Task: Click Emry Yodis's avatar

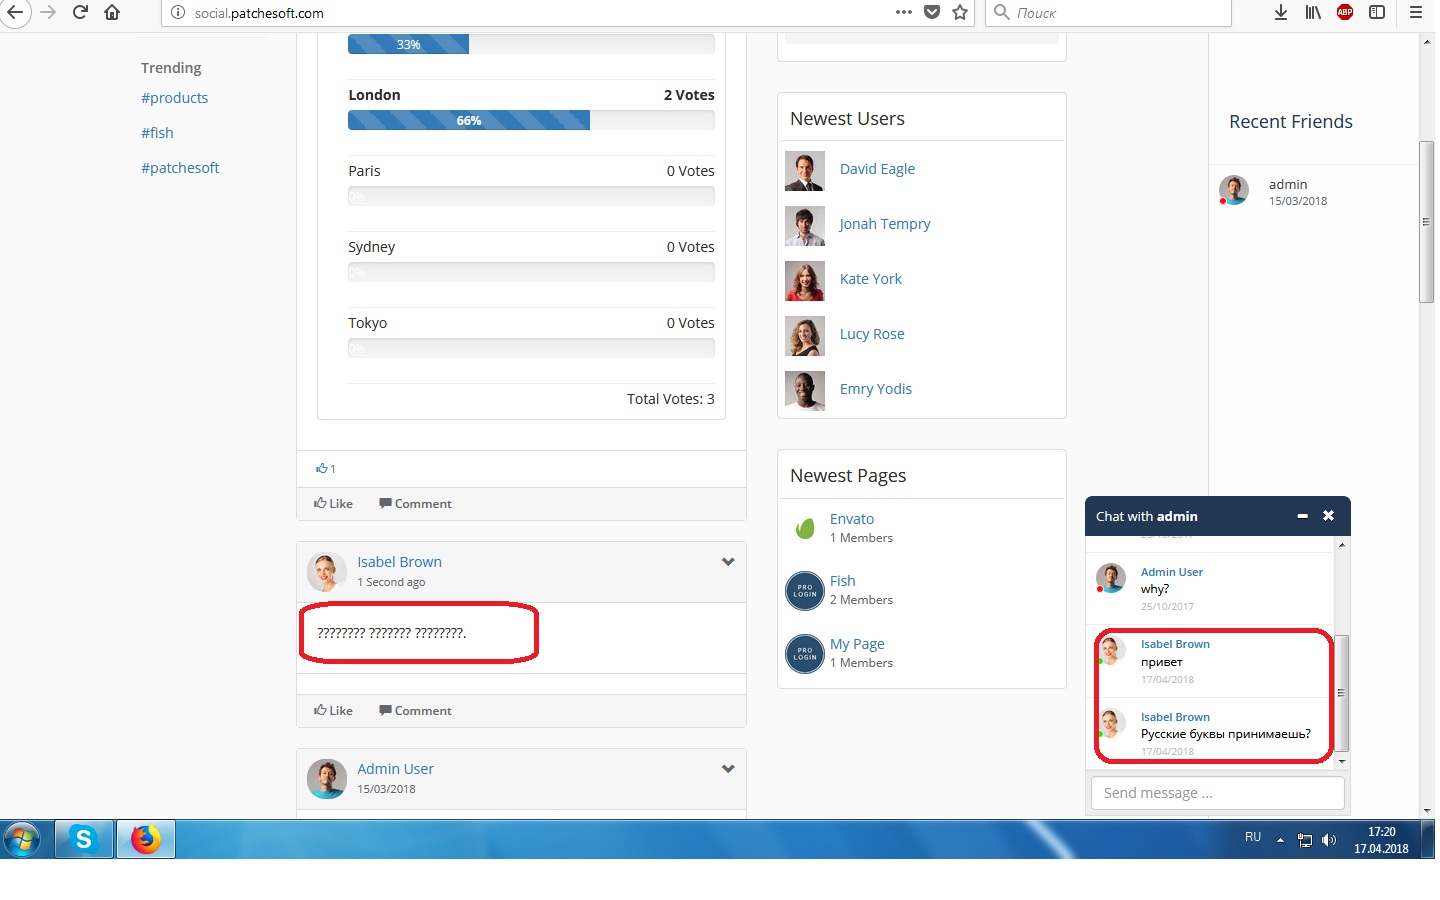Action: pos(805,391)
